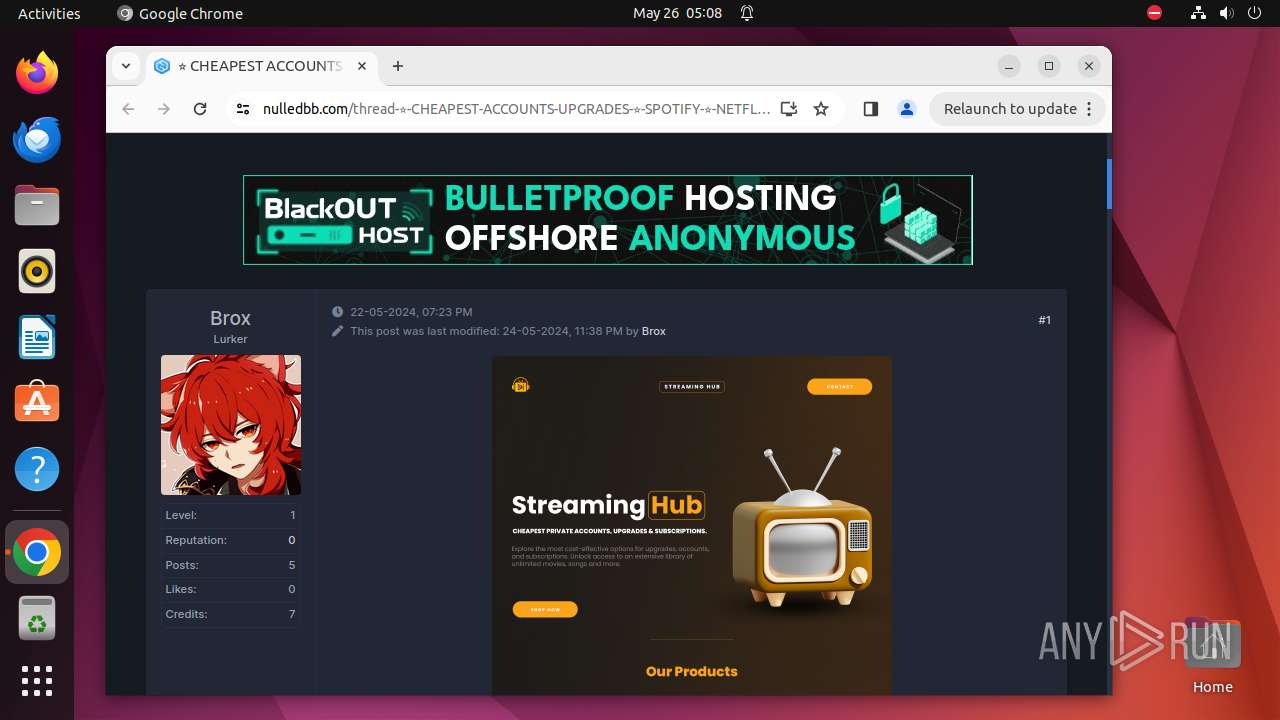This screenshot has width=1280, height=720.
Task: Open the power menu in top bar
Action: [x=1253, y=13]
